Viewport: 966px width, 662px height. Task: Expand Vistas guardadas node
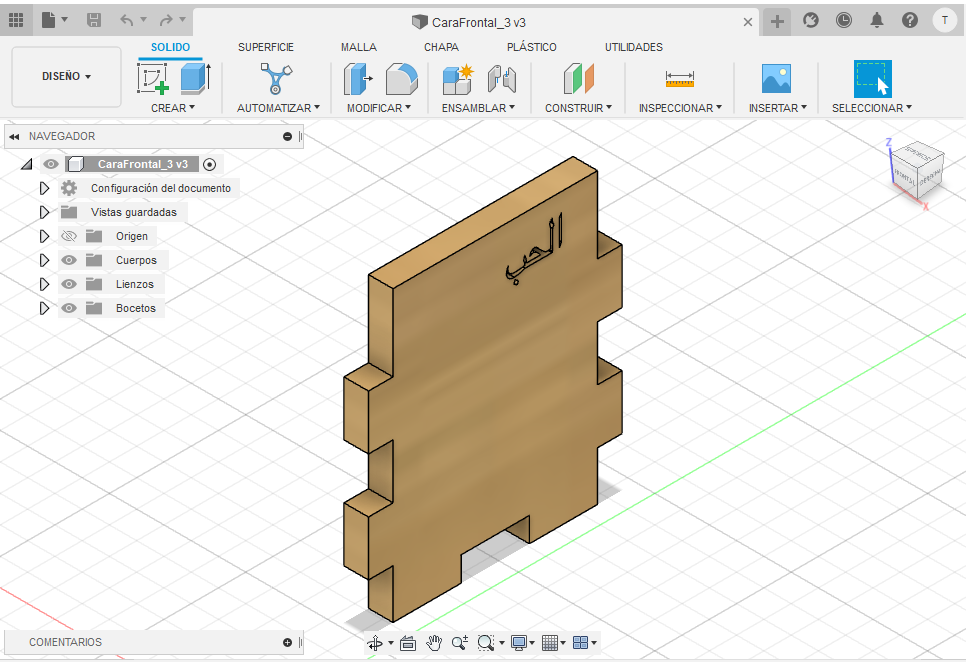(x=44, y=212)
